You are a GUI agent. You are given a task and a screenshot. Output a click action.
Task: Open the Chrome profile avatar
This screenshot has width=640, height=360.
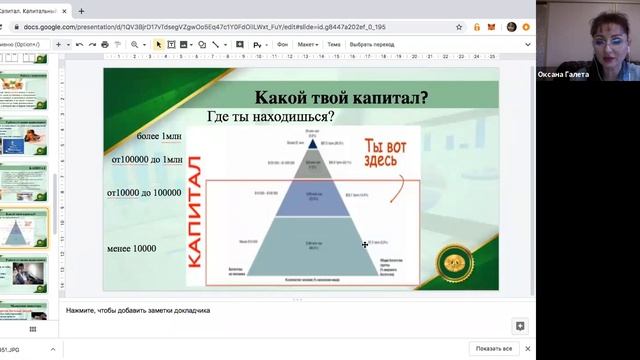pyautogui.click(x=511, y=27)
